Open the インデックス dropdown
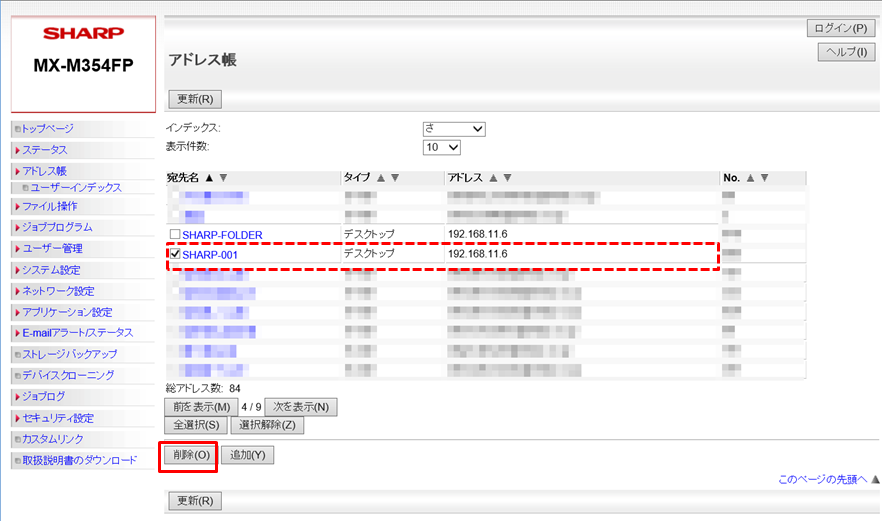Viewport: 882px width, 521px height. (454, 129)
